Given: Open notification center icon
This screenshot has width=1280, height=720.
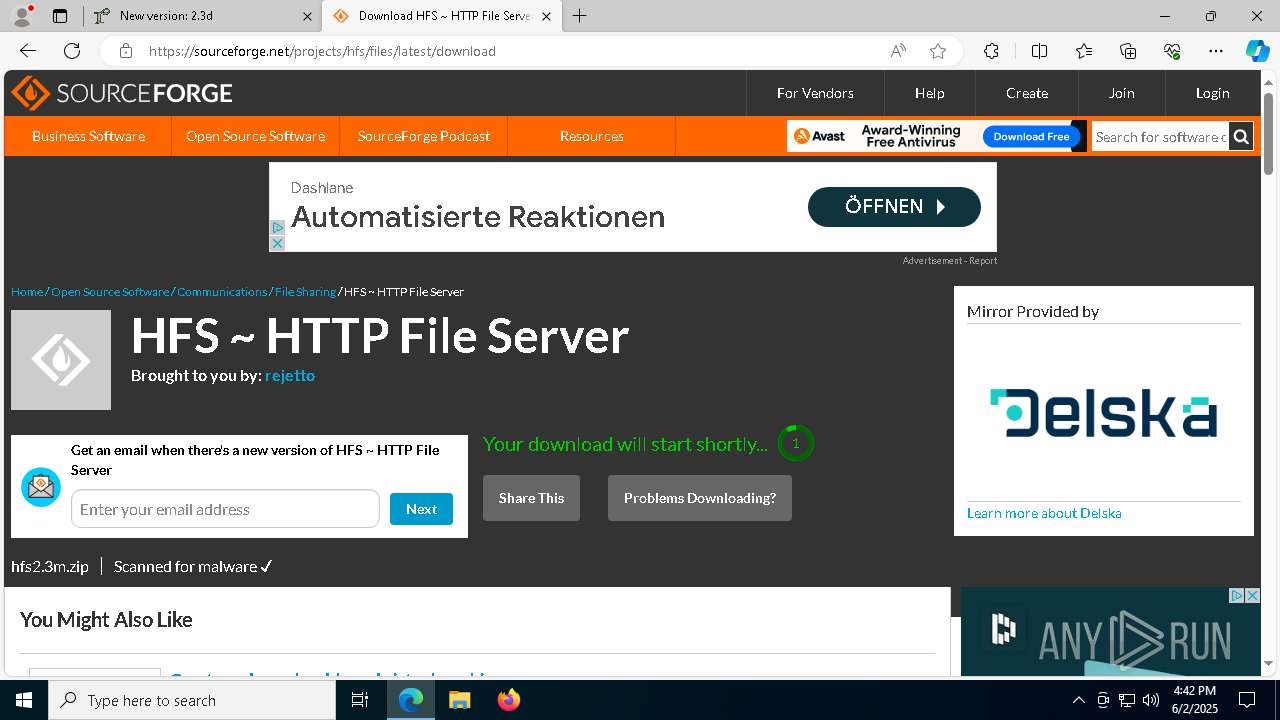Looking at the screenshot, I should [1247, 700].
